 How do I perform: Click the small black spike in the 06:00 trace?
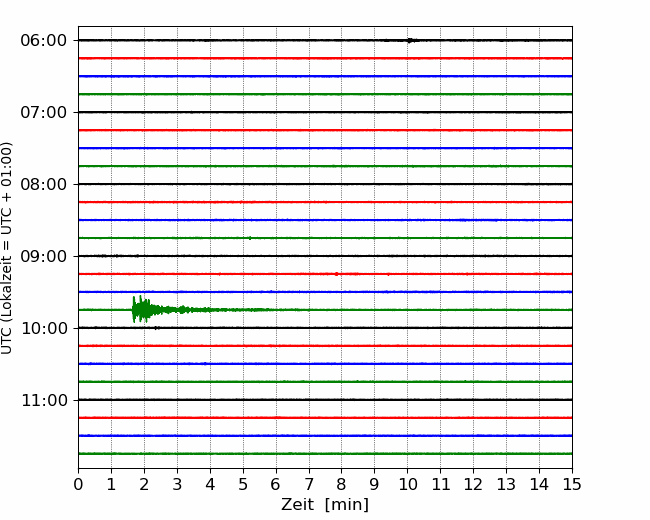pyautogui.click(x=410, y=40)
